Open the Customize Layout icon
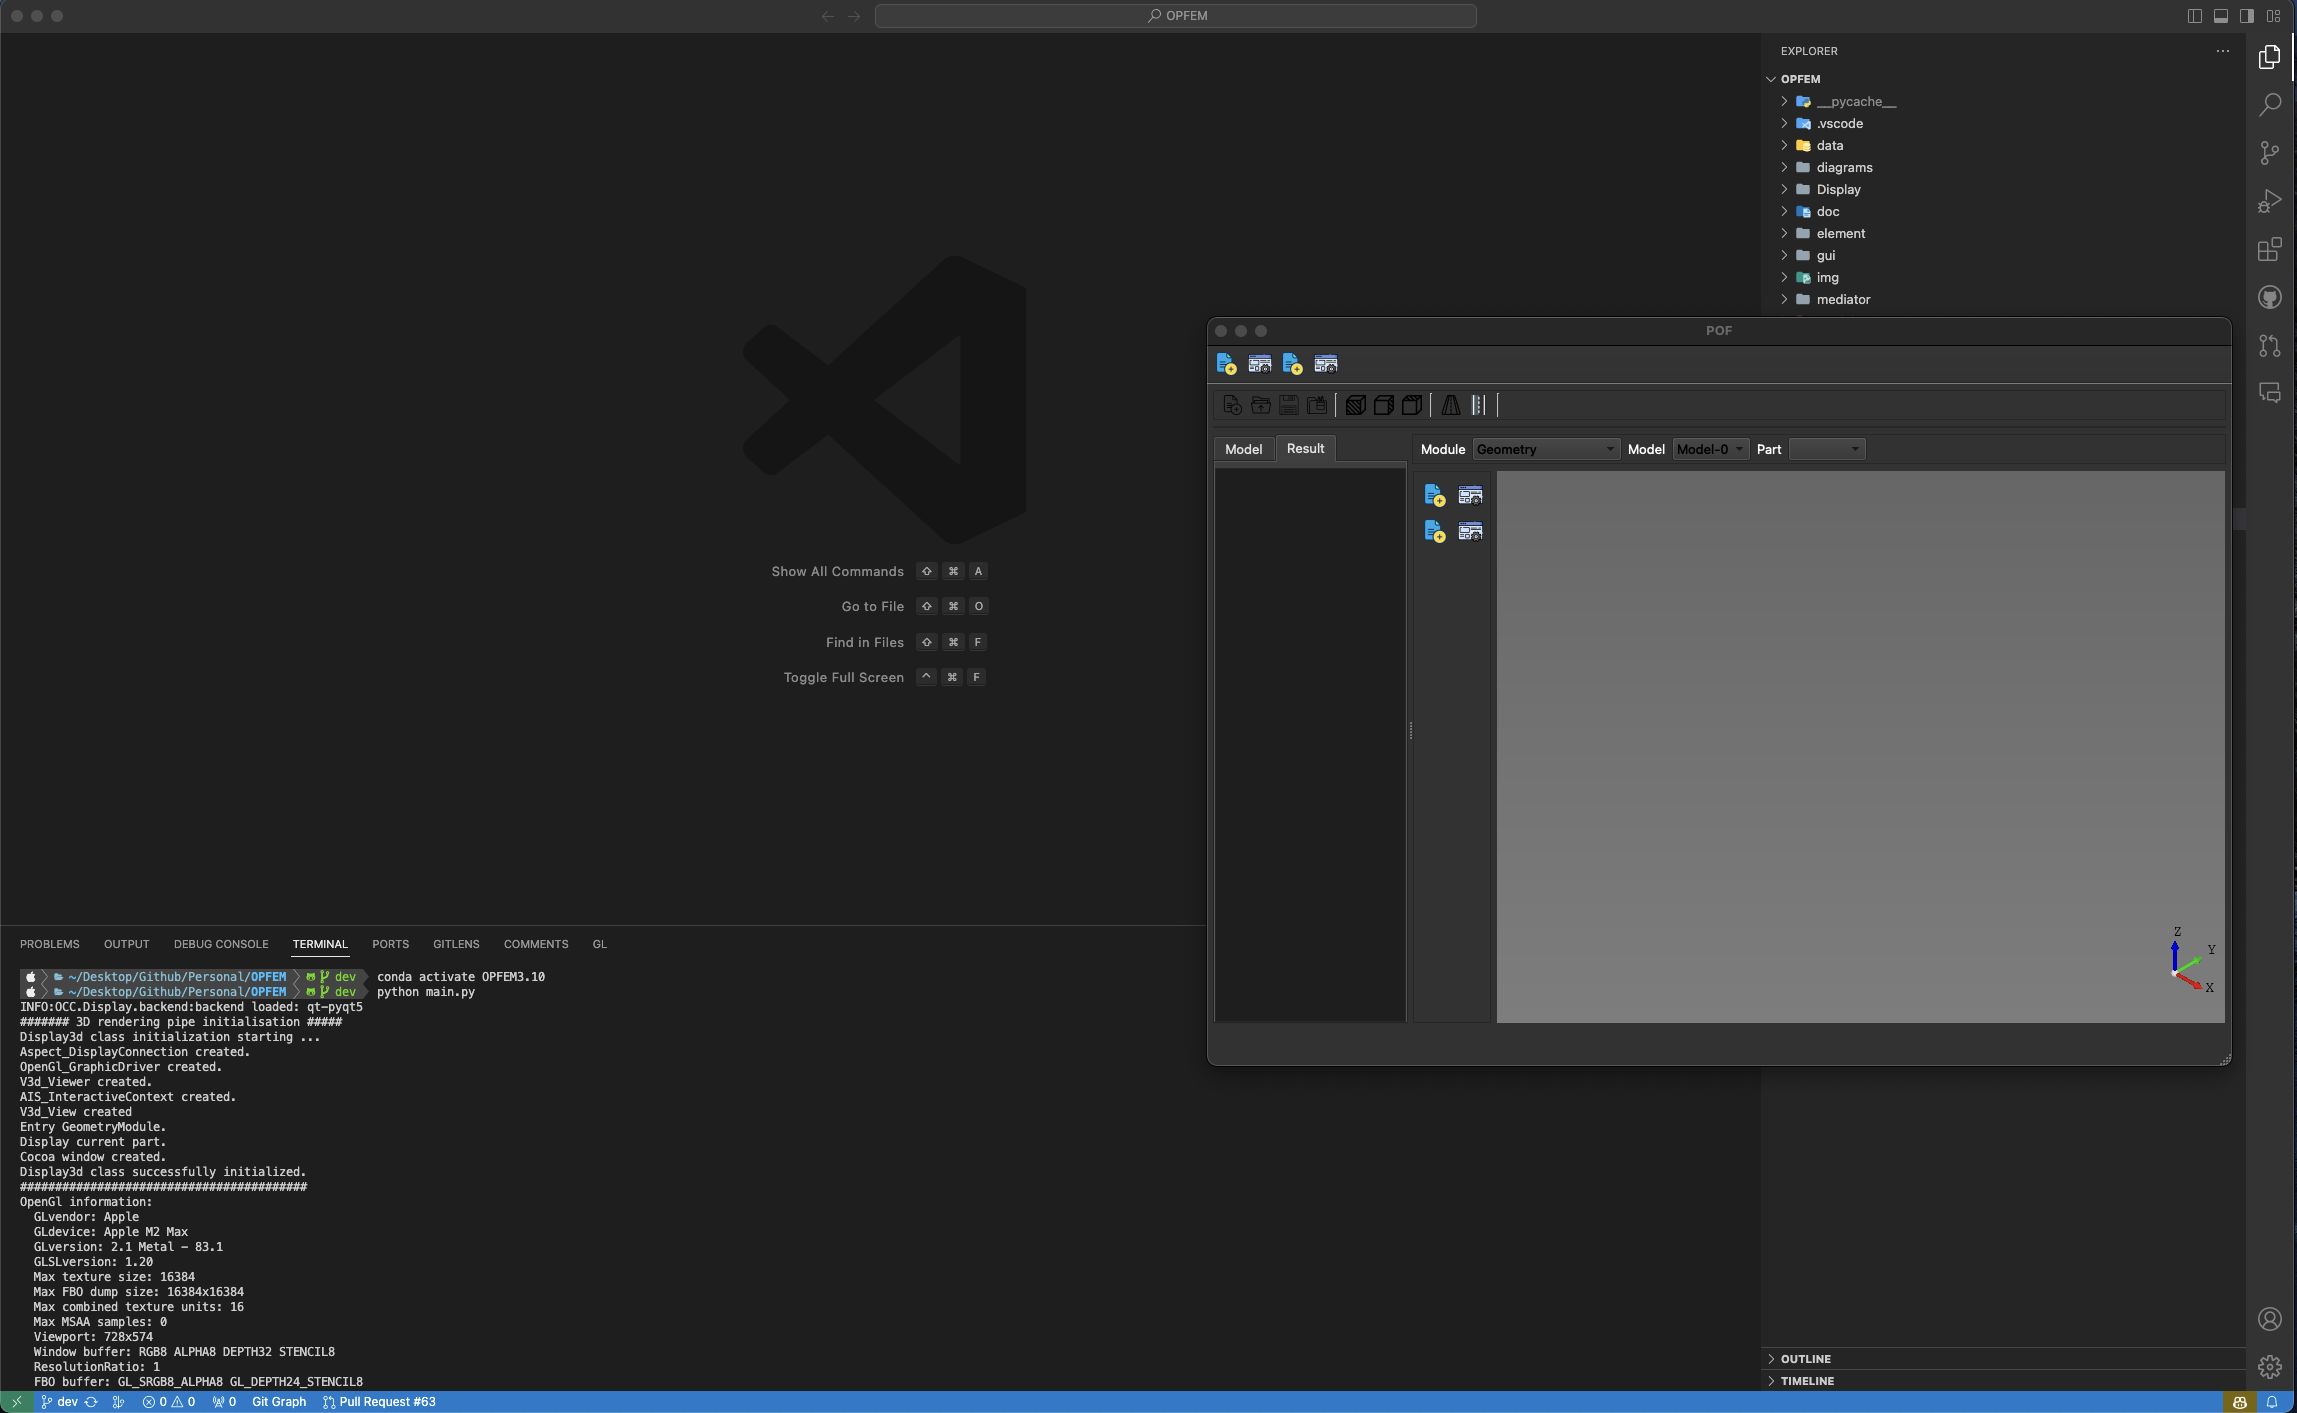 click(x=2274, y=16)
